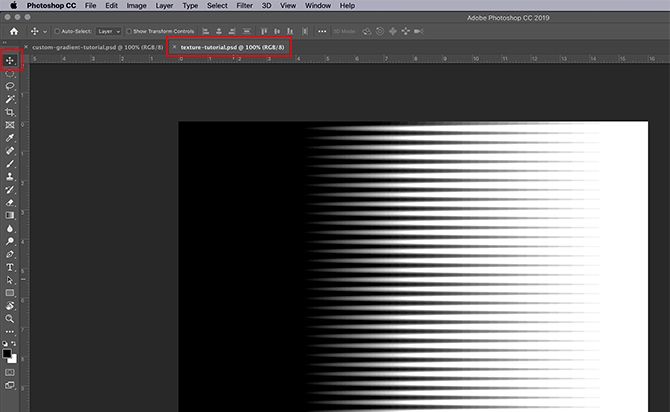Viewport: 670px width, 412px height.
Task: Open the Edit Toolbar three-dots menu
Action: pyautogui.click(x=10, y=332)
